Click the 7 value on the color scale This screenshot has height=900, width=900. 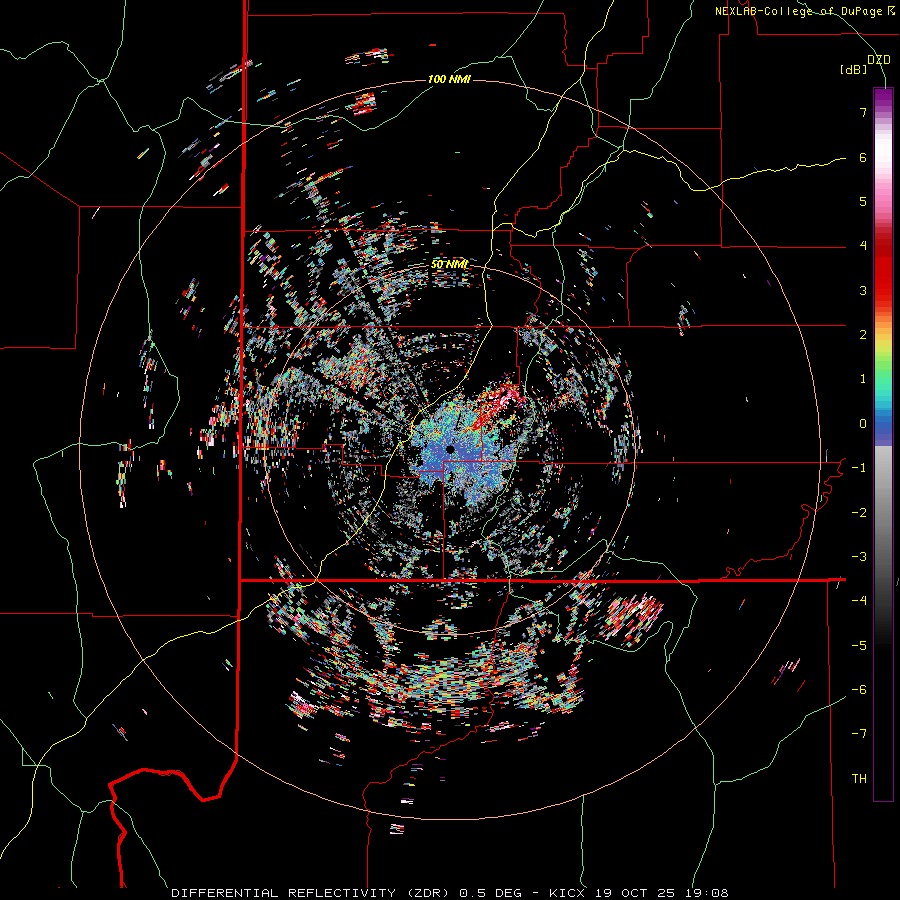863,112
